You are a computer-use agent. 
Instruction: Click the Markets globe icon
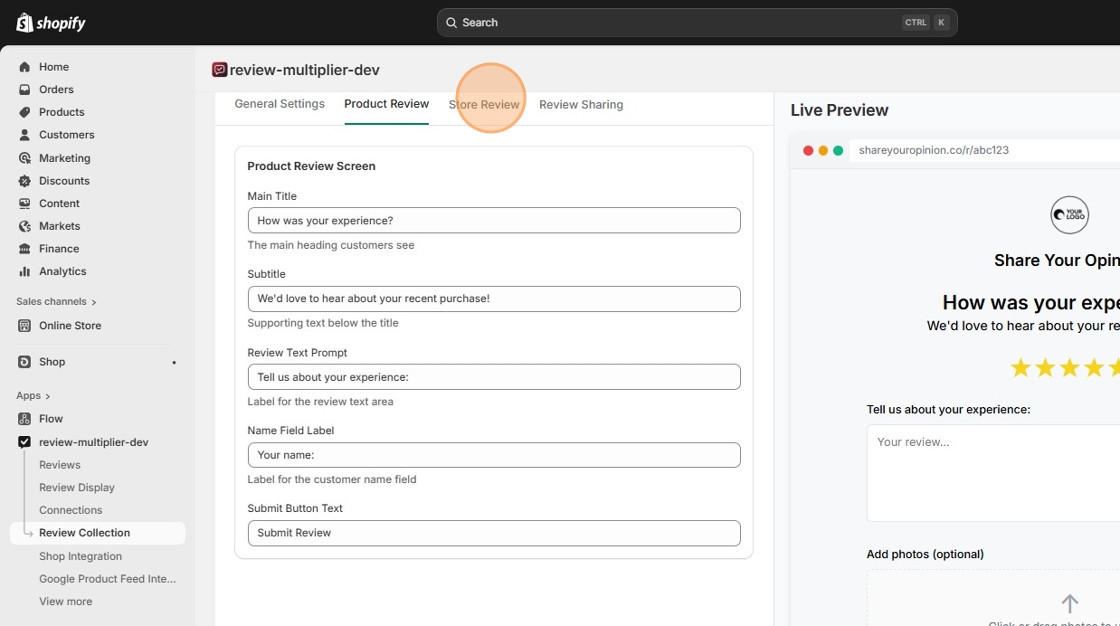point(24,226)
